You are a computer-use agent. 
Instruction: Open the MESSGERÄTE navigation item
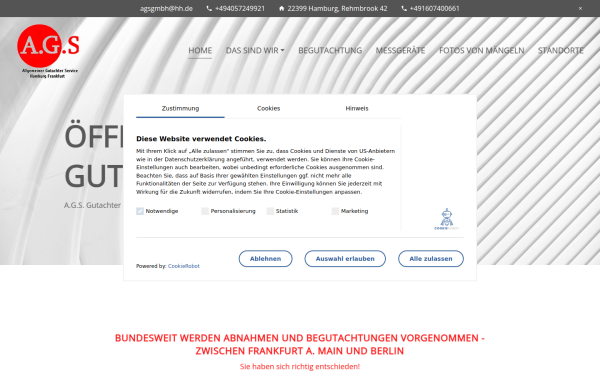(400, 51)
